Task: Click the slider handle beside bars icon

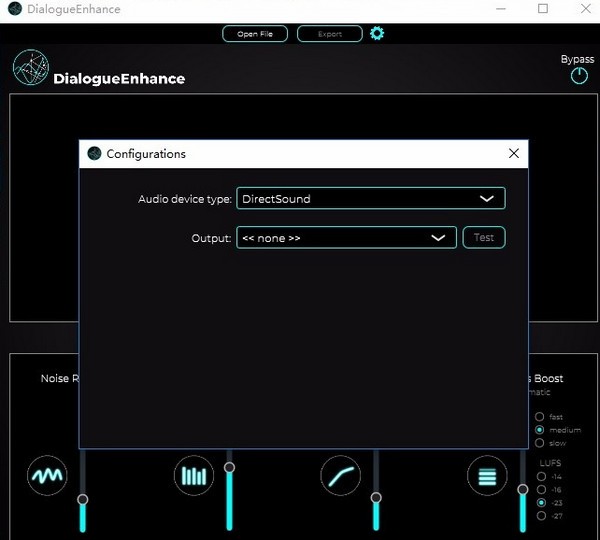Action: click(x=229, y=467)
